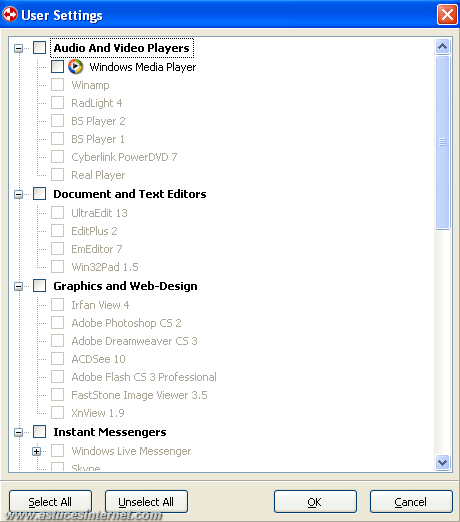Check the ACDSee 10 checkbox
Screen dimensions: 460x522
click(57, 359)
